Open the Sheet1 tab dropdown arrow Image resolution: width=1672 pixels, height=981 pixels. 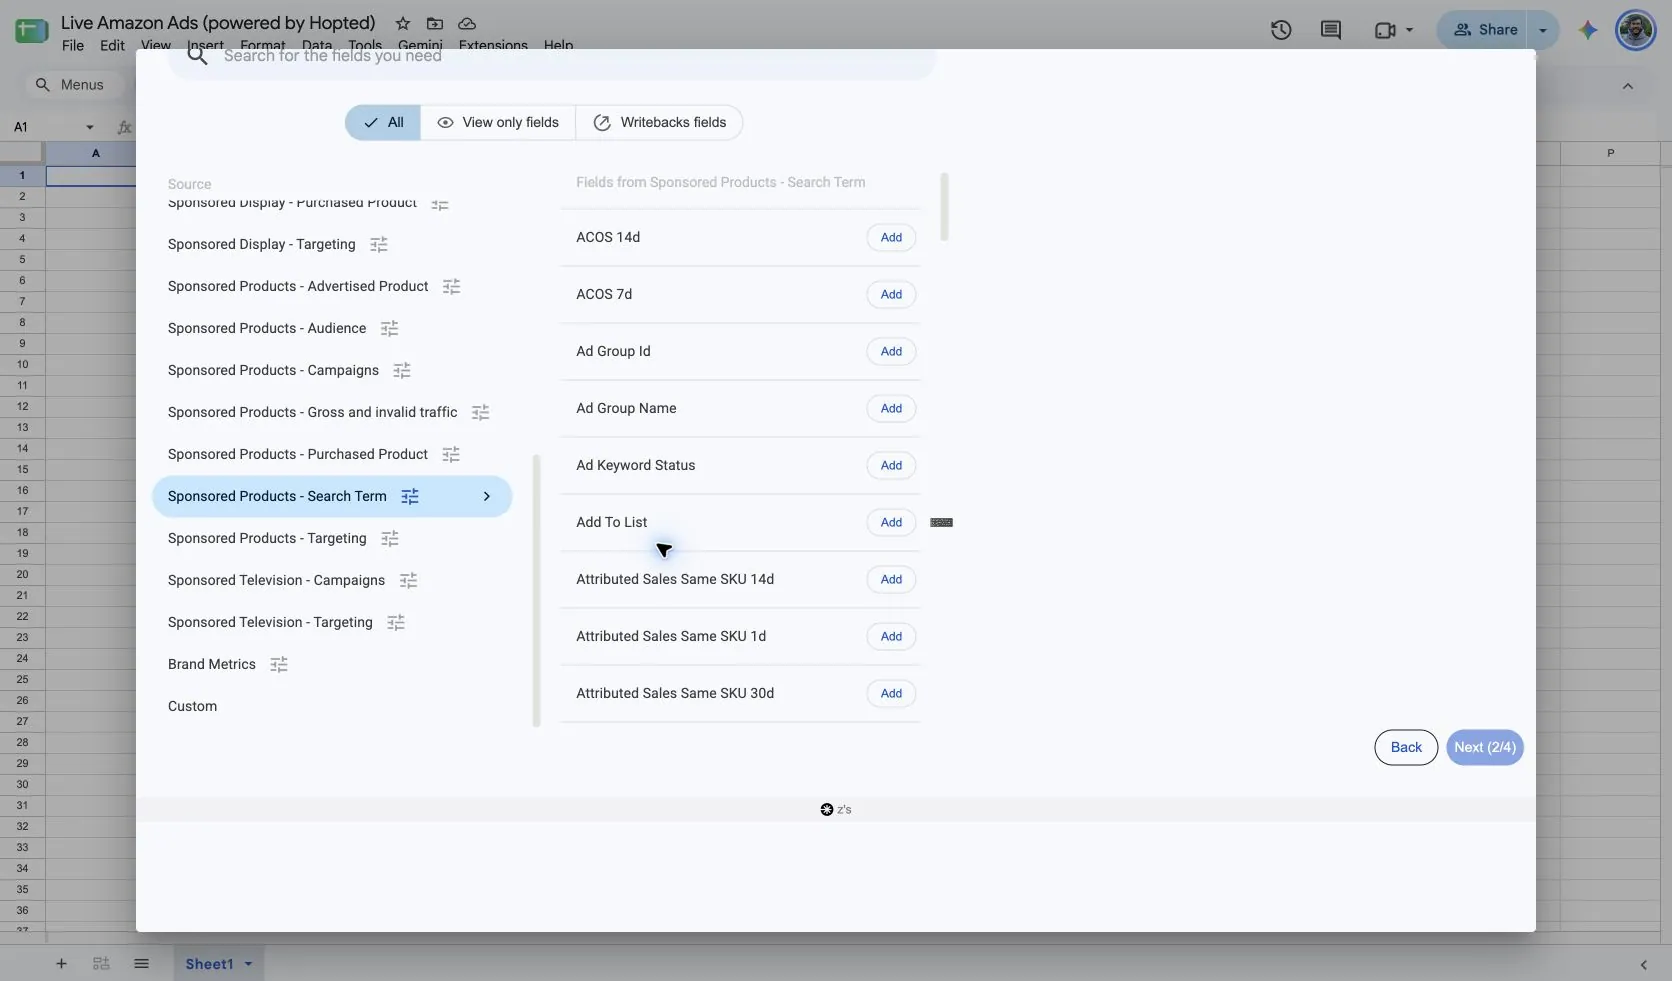[248, 964]
